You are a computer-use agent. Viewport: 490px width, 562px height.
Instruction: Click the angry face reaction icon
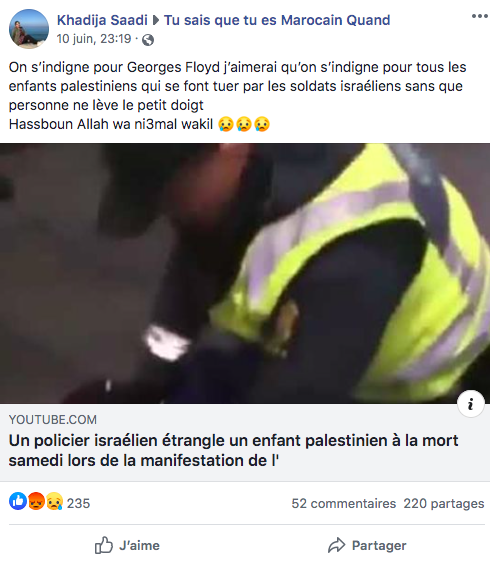pos(36,501)
